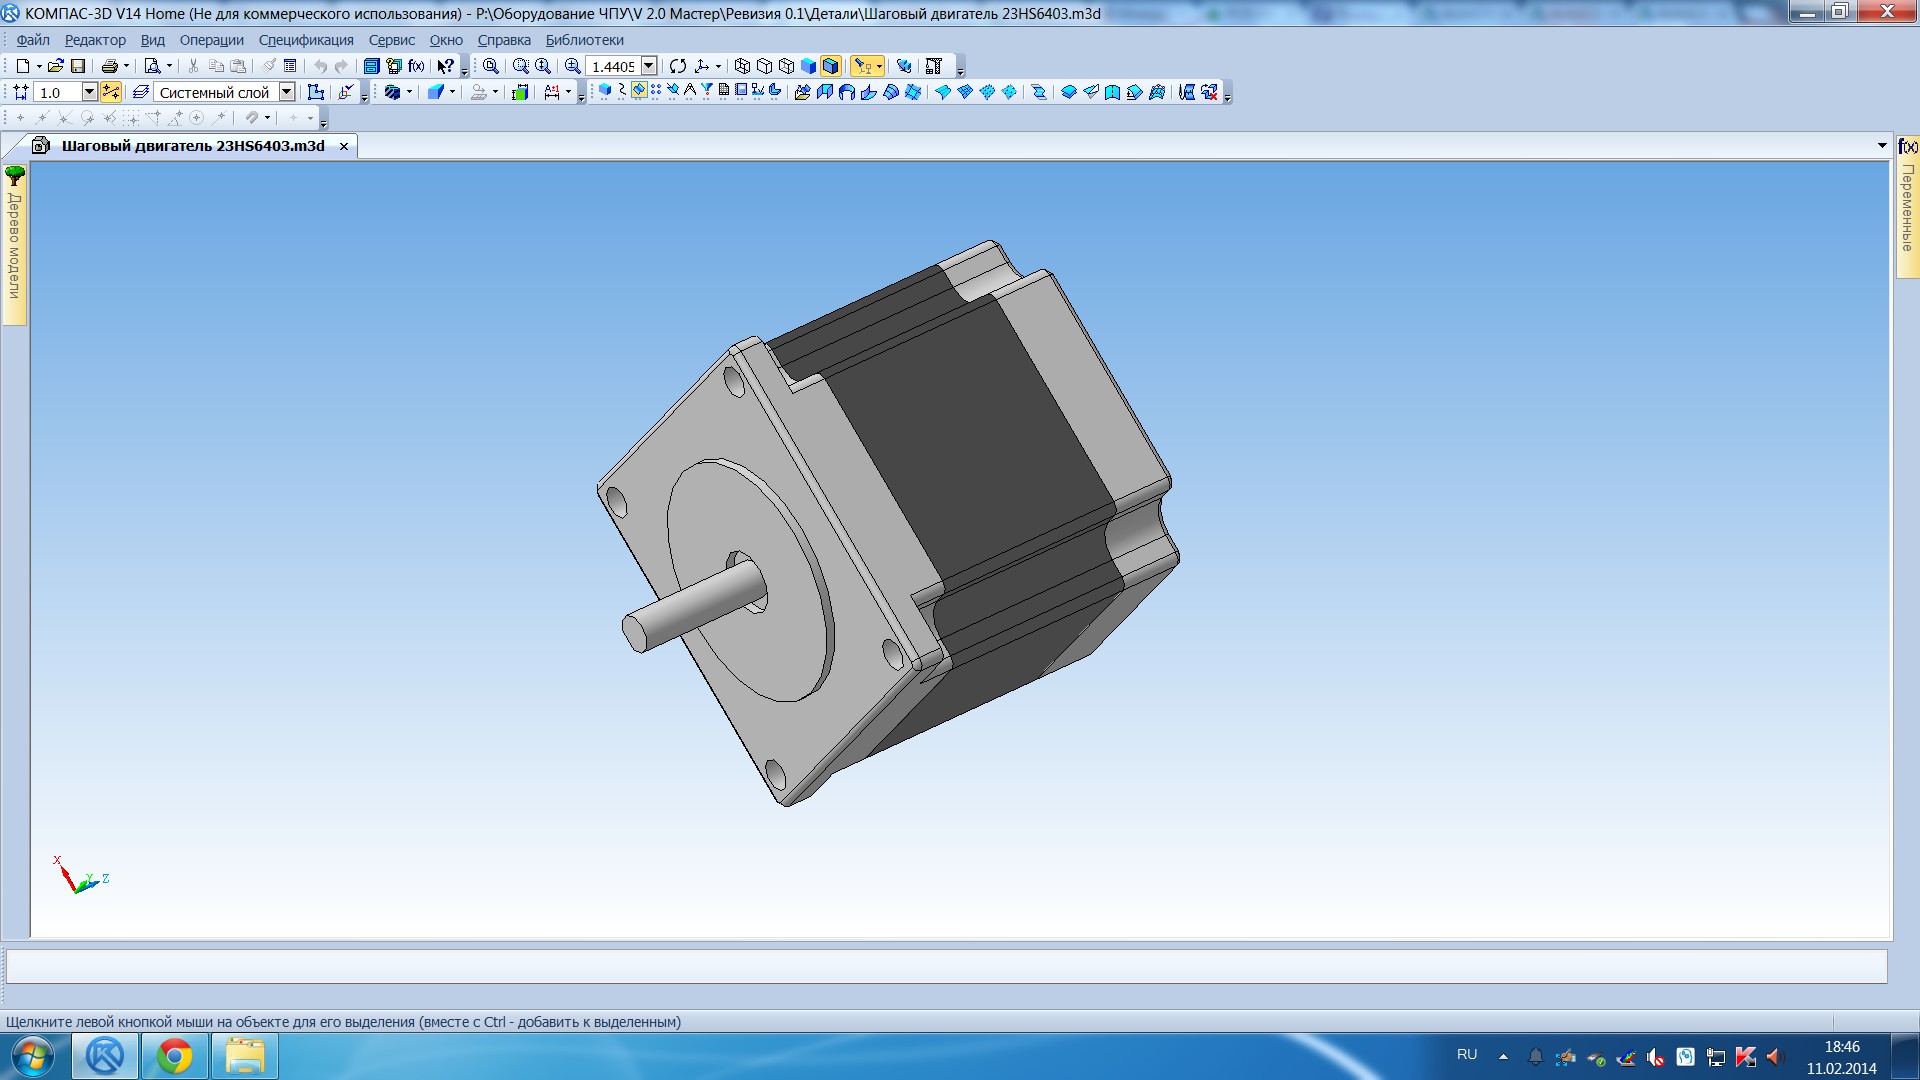Click zoom-in magnifier before scale field

pos(572,66)
